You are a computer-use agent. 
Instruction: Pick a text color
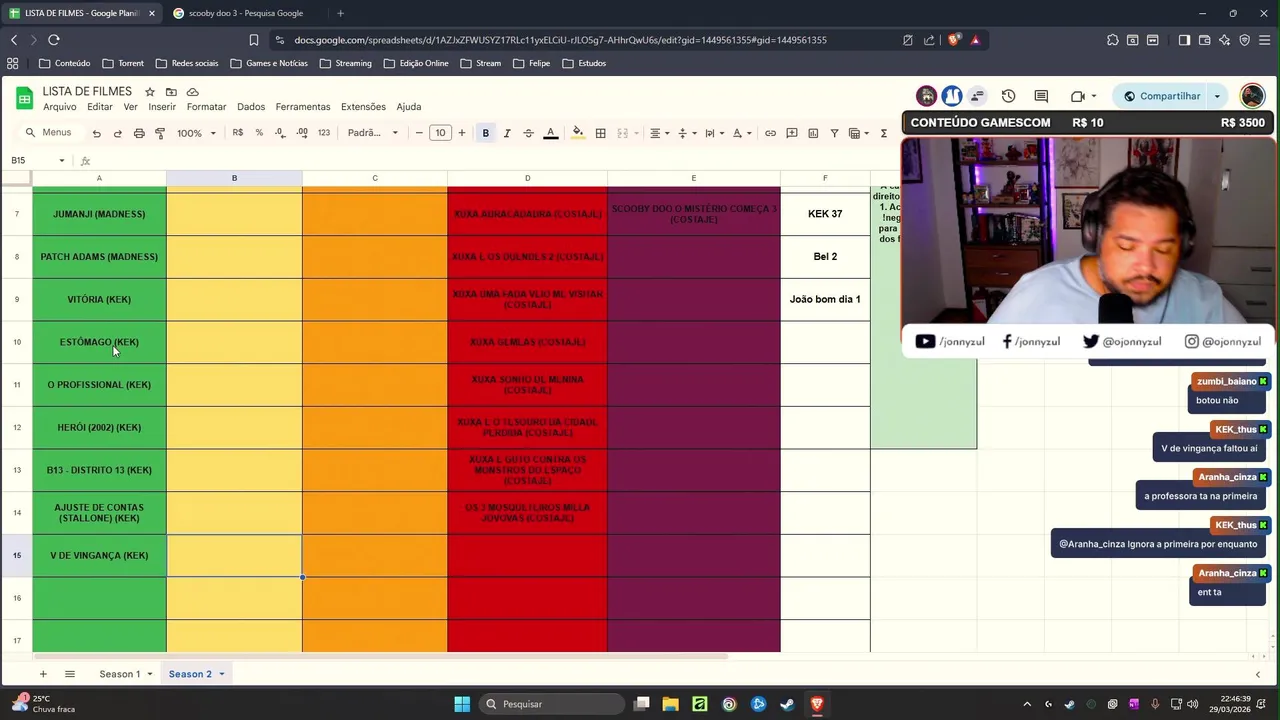coord(550,133)
